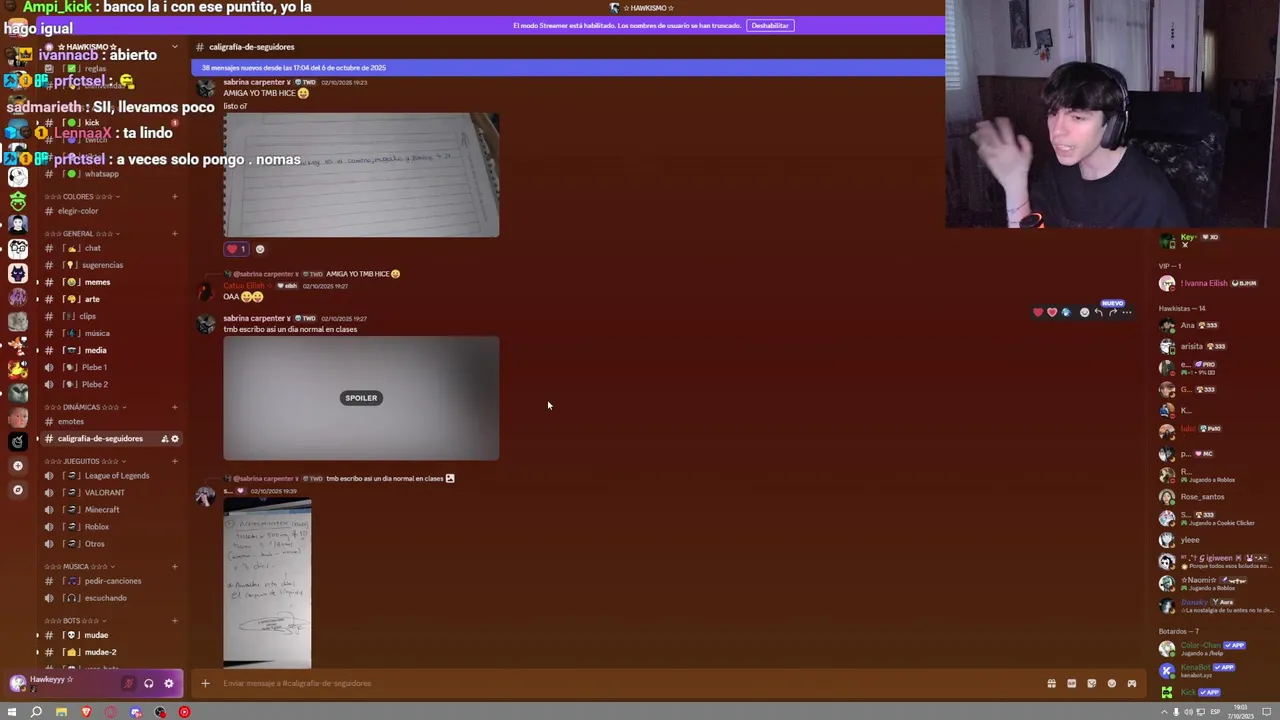Join the VALORANT voice channel
Image resolution: width=1280 pixels, height=720 pixels.
110,493
